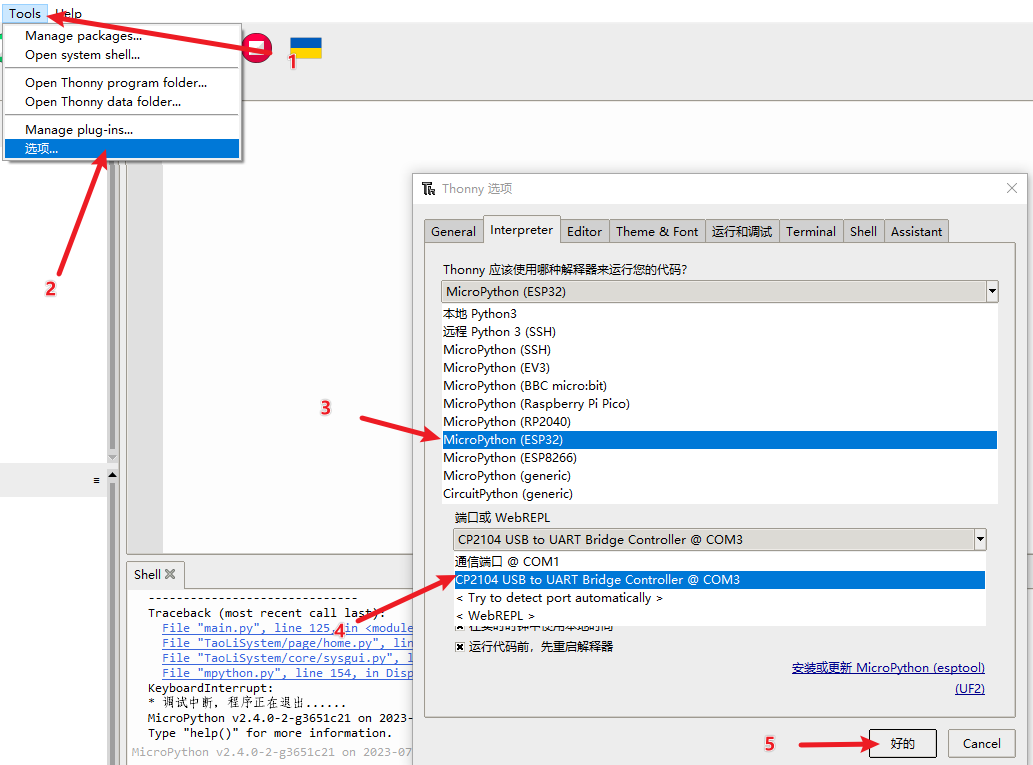This screenshot has height=765, width=1033.
Task: Click the 好的 OK button
Action: click(903, 743)
